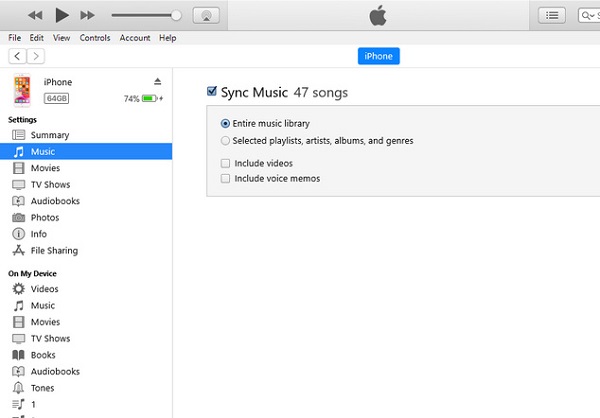
Task: Skip ahead with fast-forward button
Action: click(87, 15)
